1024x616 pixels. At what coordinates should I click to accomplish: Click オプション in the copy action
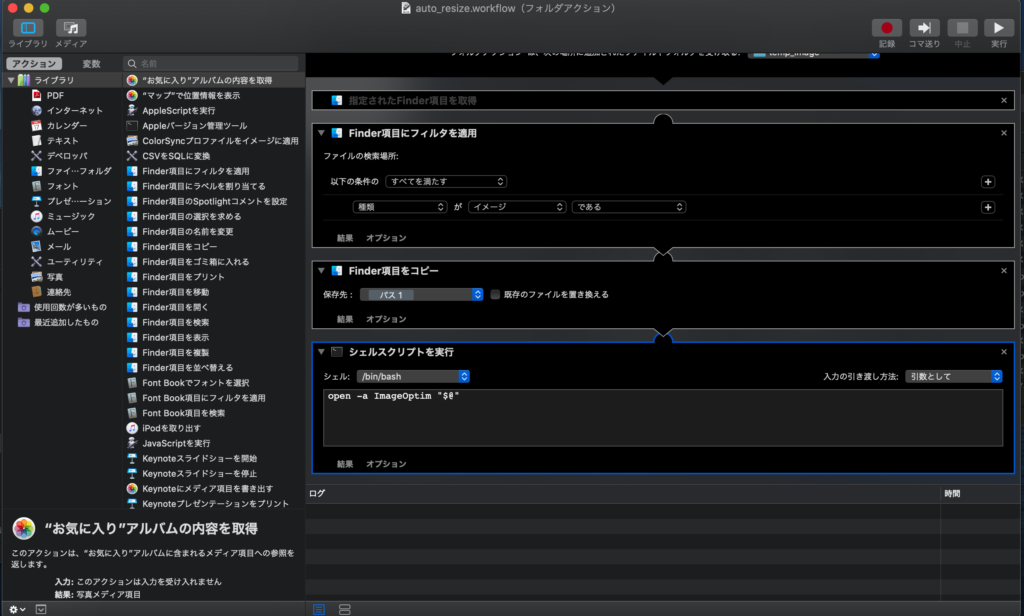pyautogui.click(x=386, y=319)
